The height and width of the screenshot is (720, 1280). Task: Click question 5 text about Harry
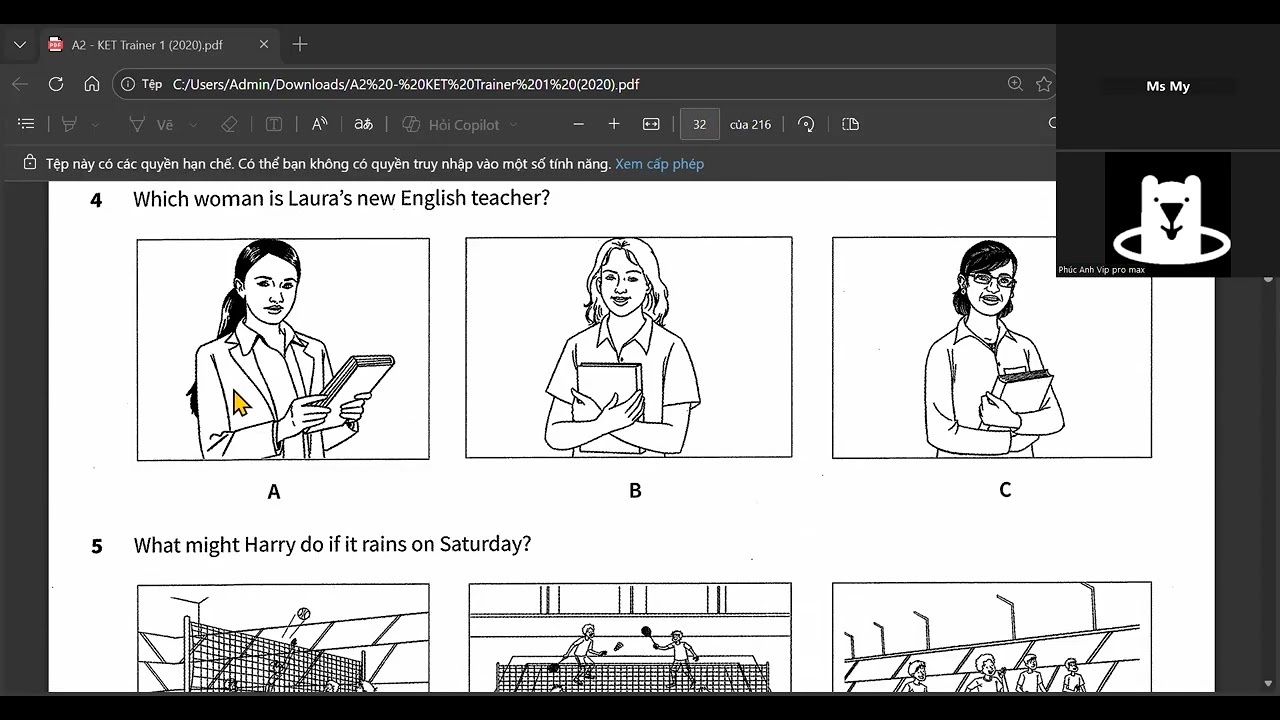click(332, 544)
